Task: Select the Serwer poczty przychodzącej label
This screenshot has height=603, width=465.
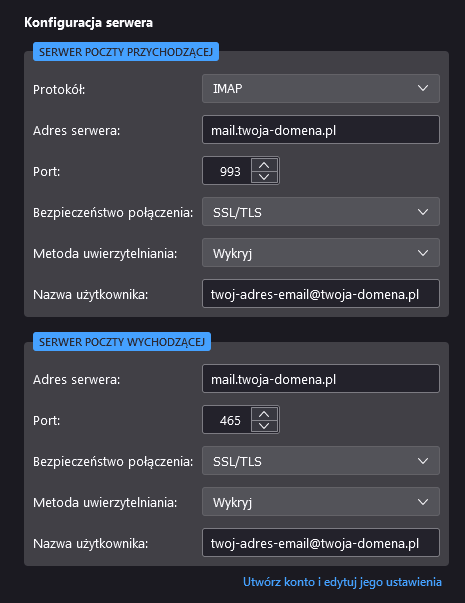Action: [x=126, y=52]
